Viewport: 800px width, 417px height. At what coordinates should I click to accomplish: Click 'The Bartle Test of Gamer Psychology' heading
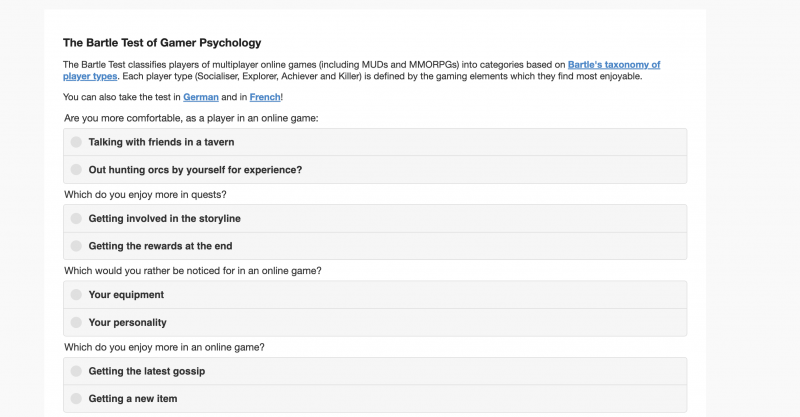pos(162,43)
